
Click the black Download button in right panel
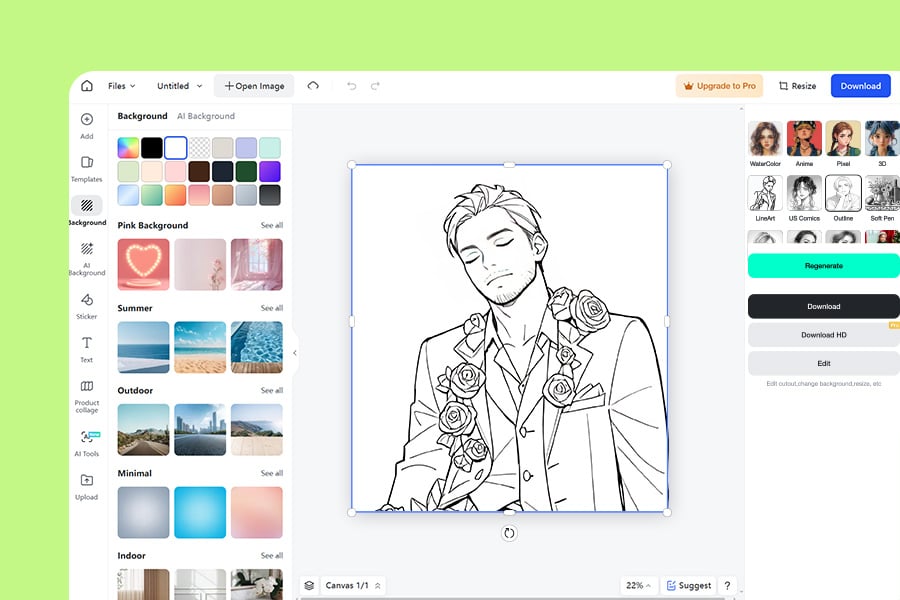(824, 307)
